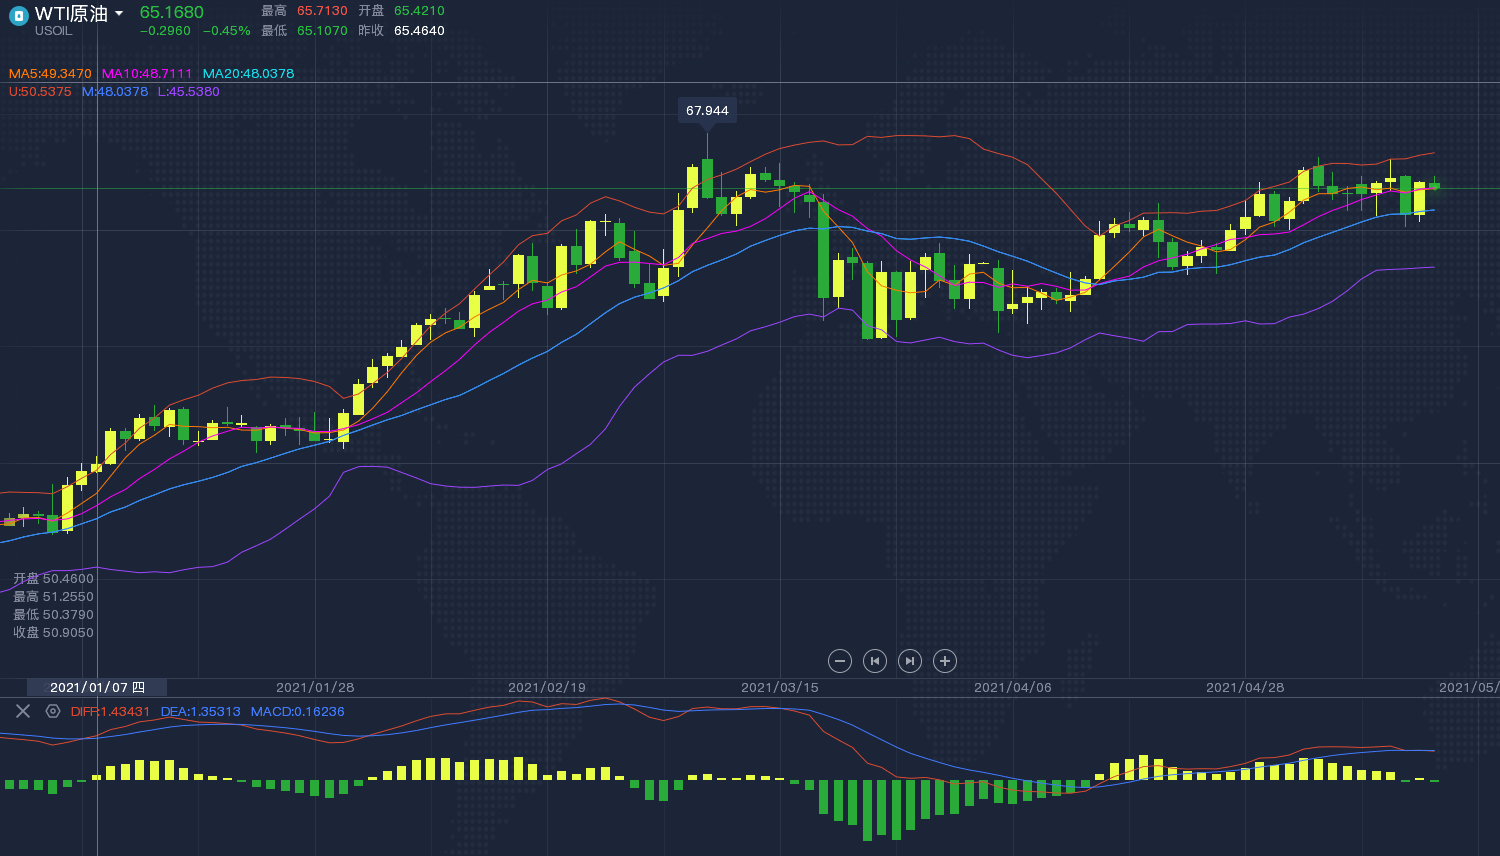Close the MACD indicator panel

coord(23,711)
